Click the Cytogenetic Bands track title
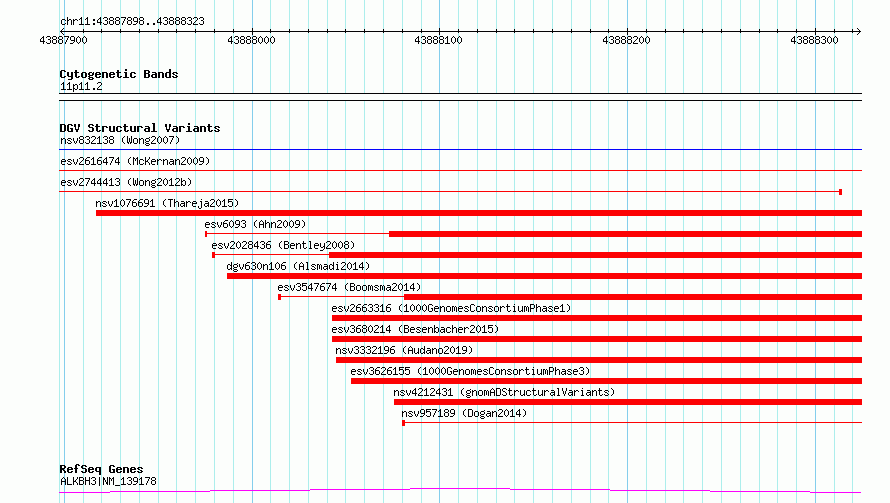The image size is (890, 503). pyautogui.click(x=119, y=74)
